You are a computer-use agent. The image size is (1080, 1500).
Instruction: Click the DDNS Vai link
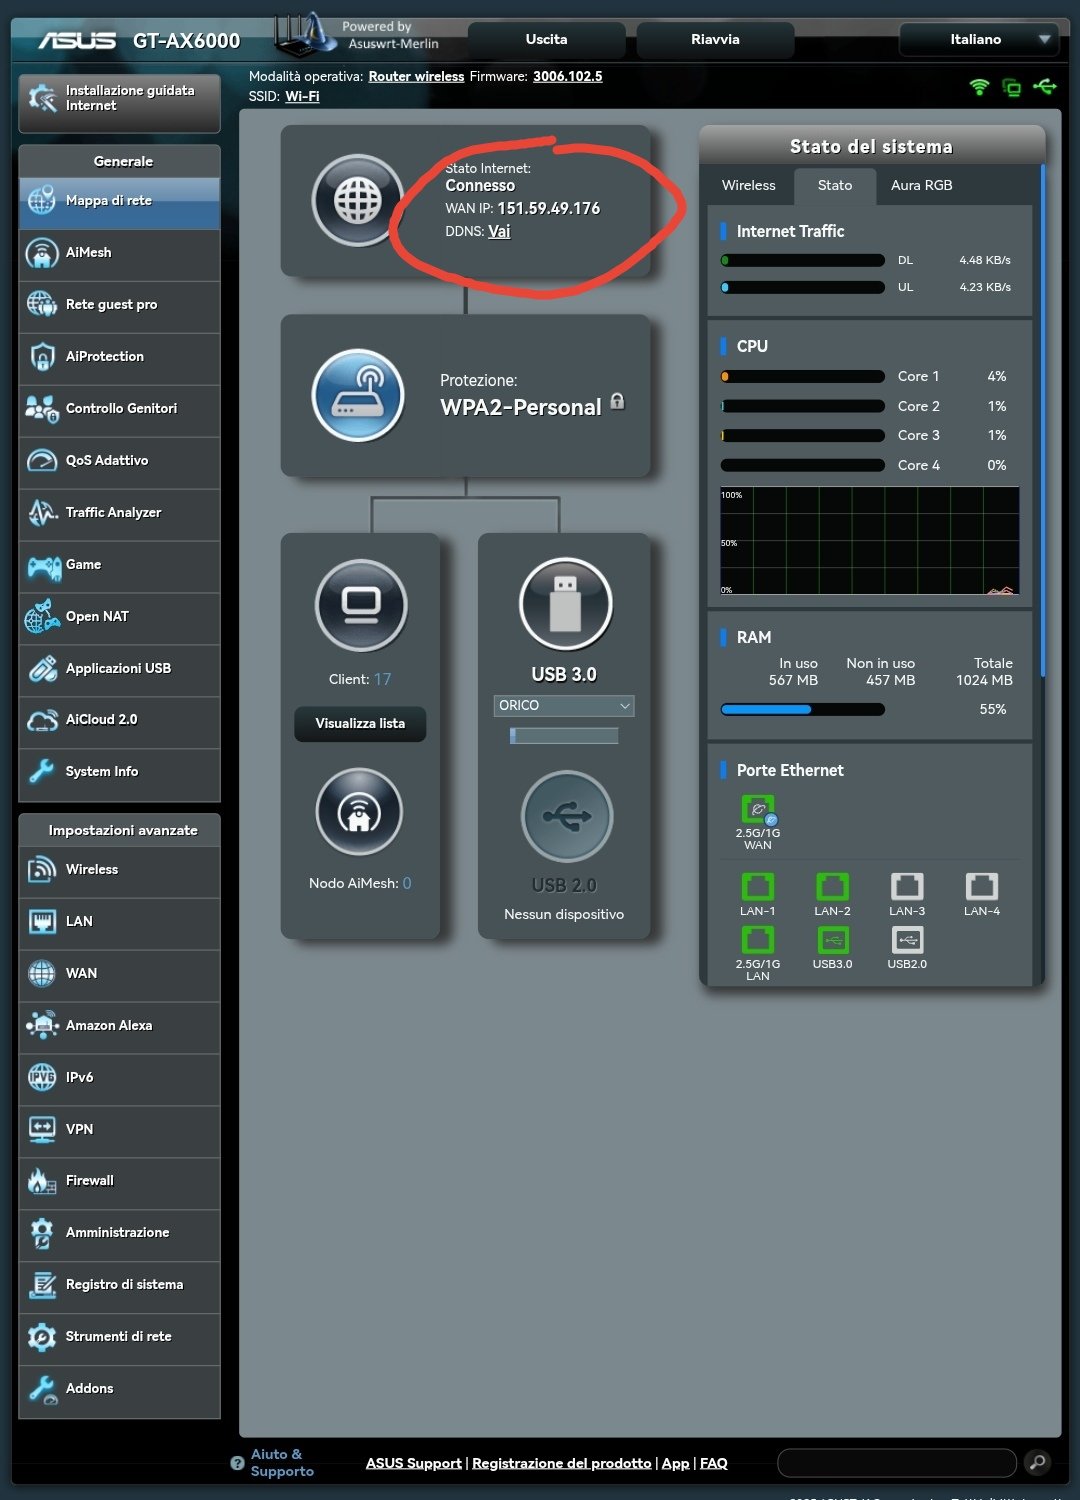499,232
